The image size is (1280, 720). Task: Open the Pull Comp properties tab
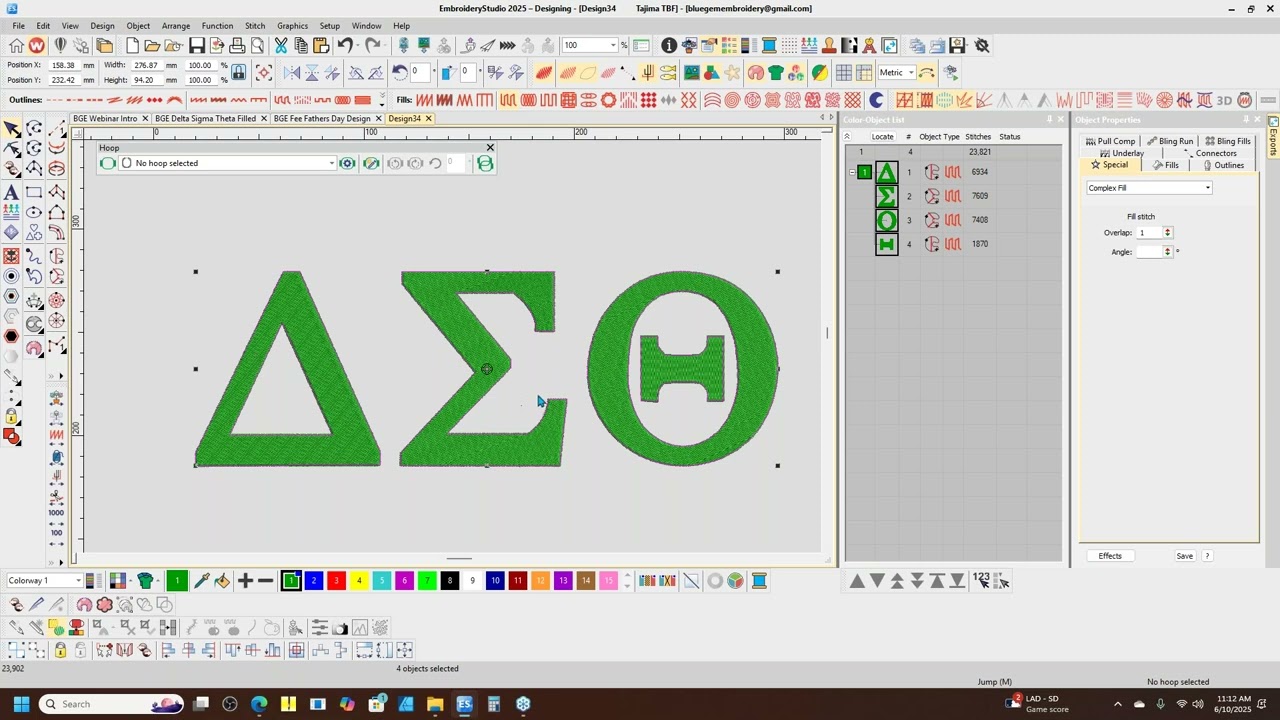point(1111,141)
